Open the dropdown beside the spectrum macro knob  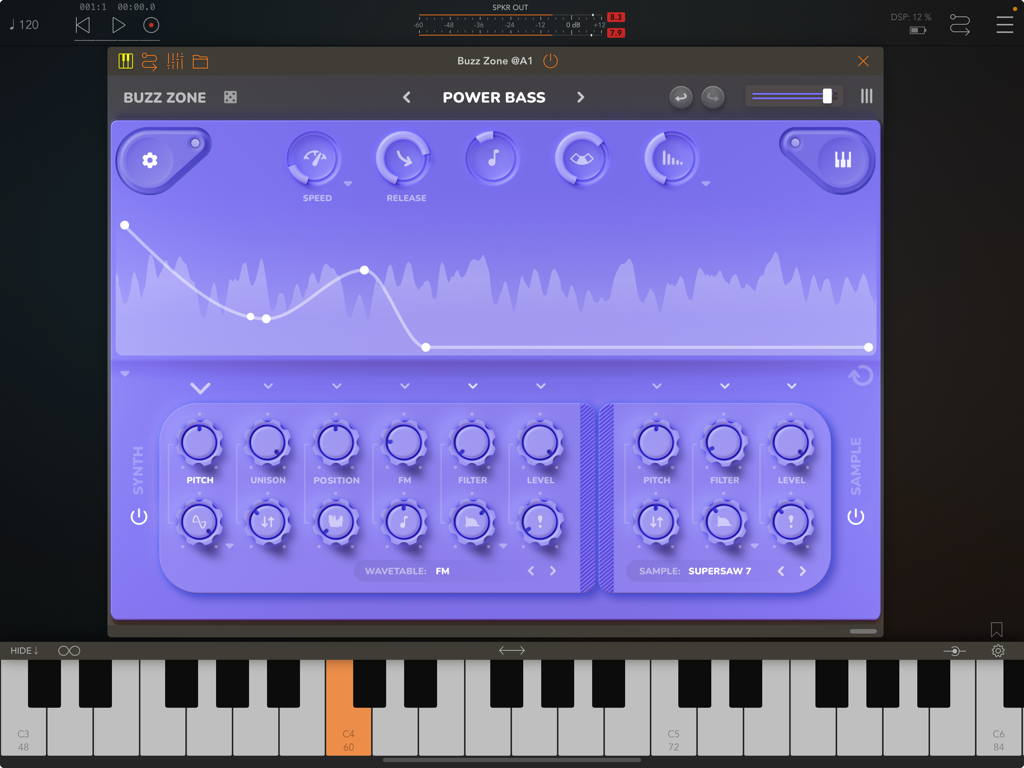coord(707,185)
